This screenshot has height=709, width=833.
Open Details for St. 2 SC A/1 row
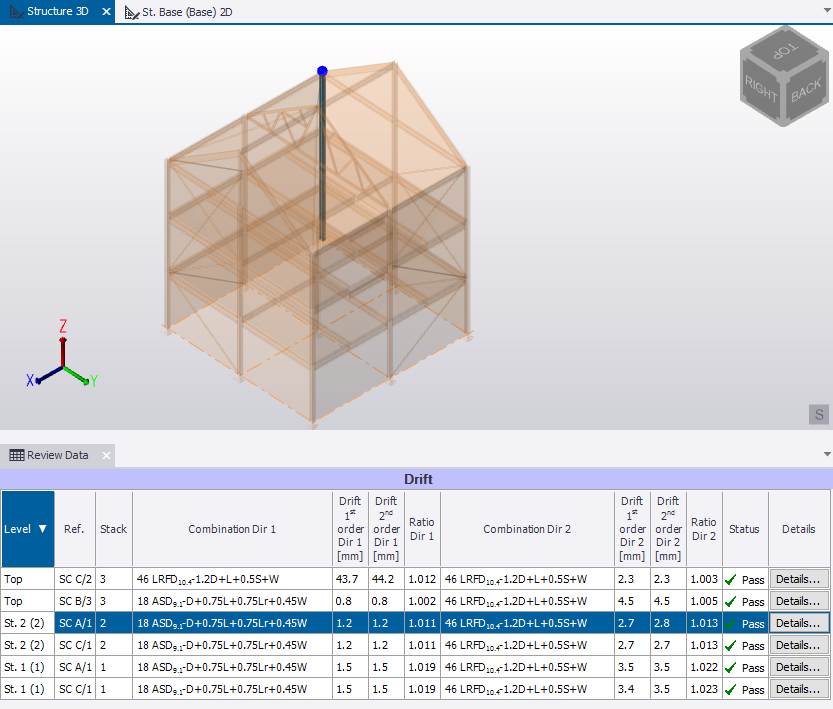[799, 623]
